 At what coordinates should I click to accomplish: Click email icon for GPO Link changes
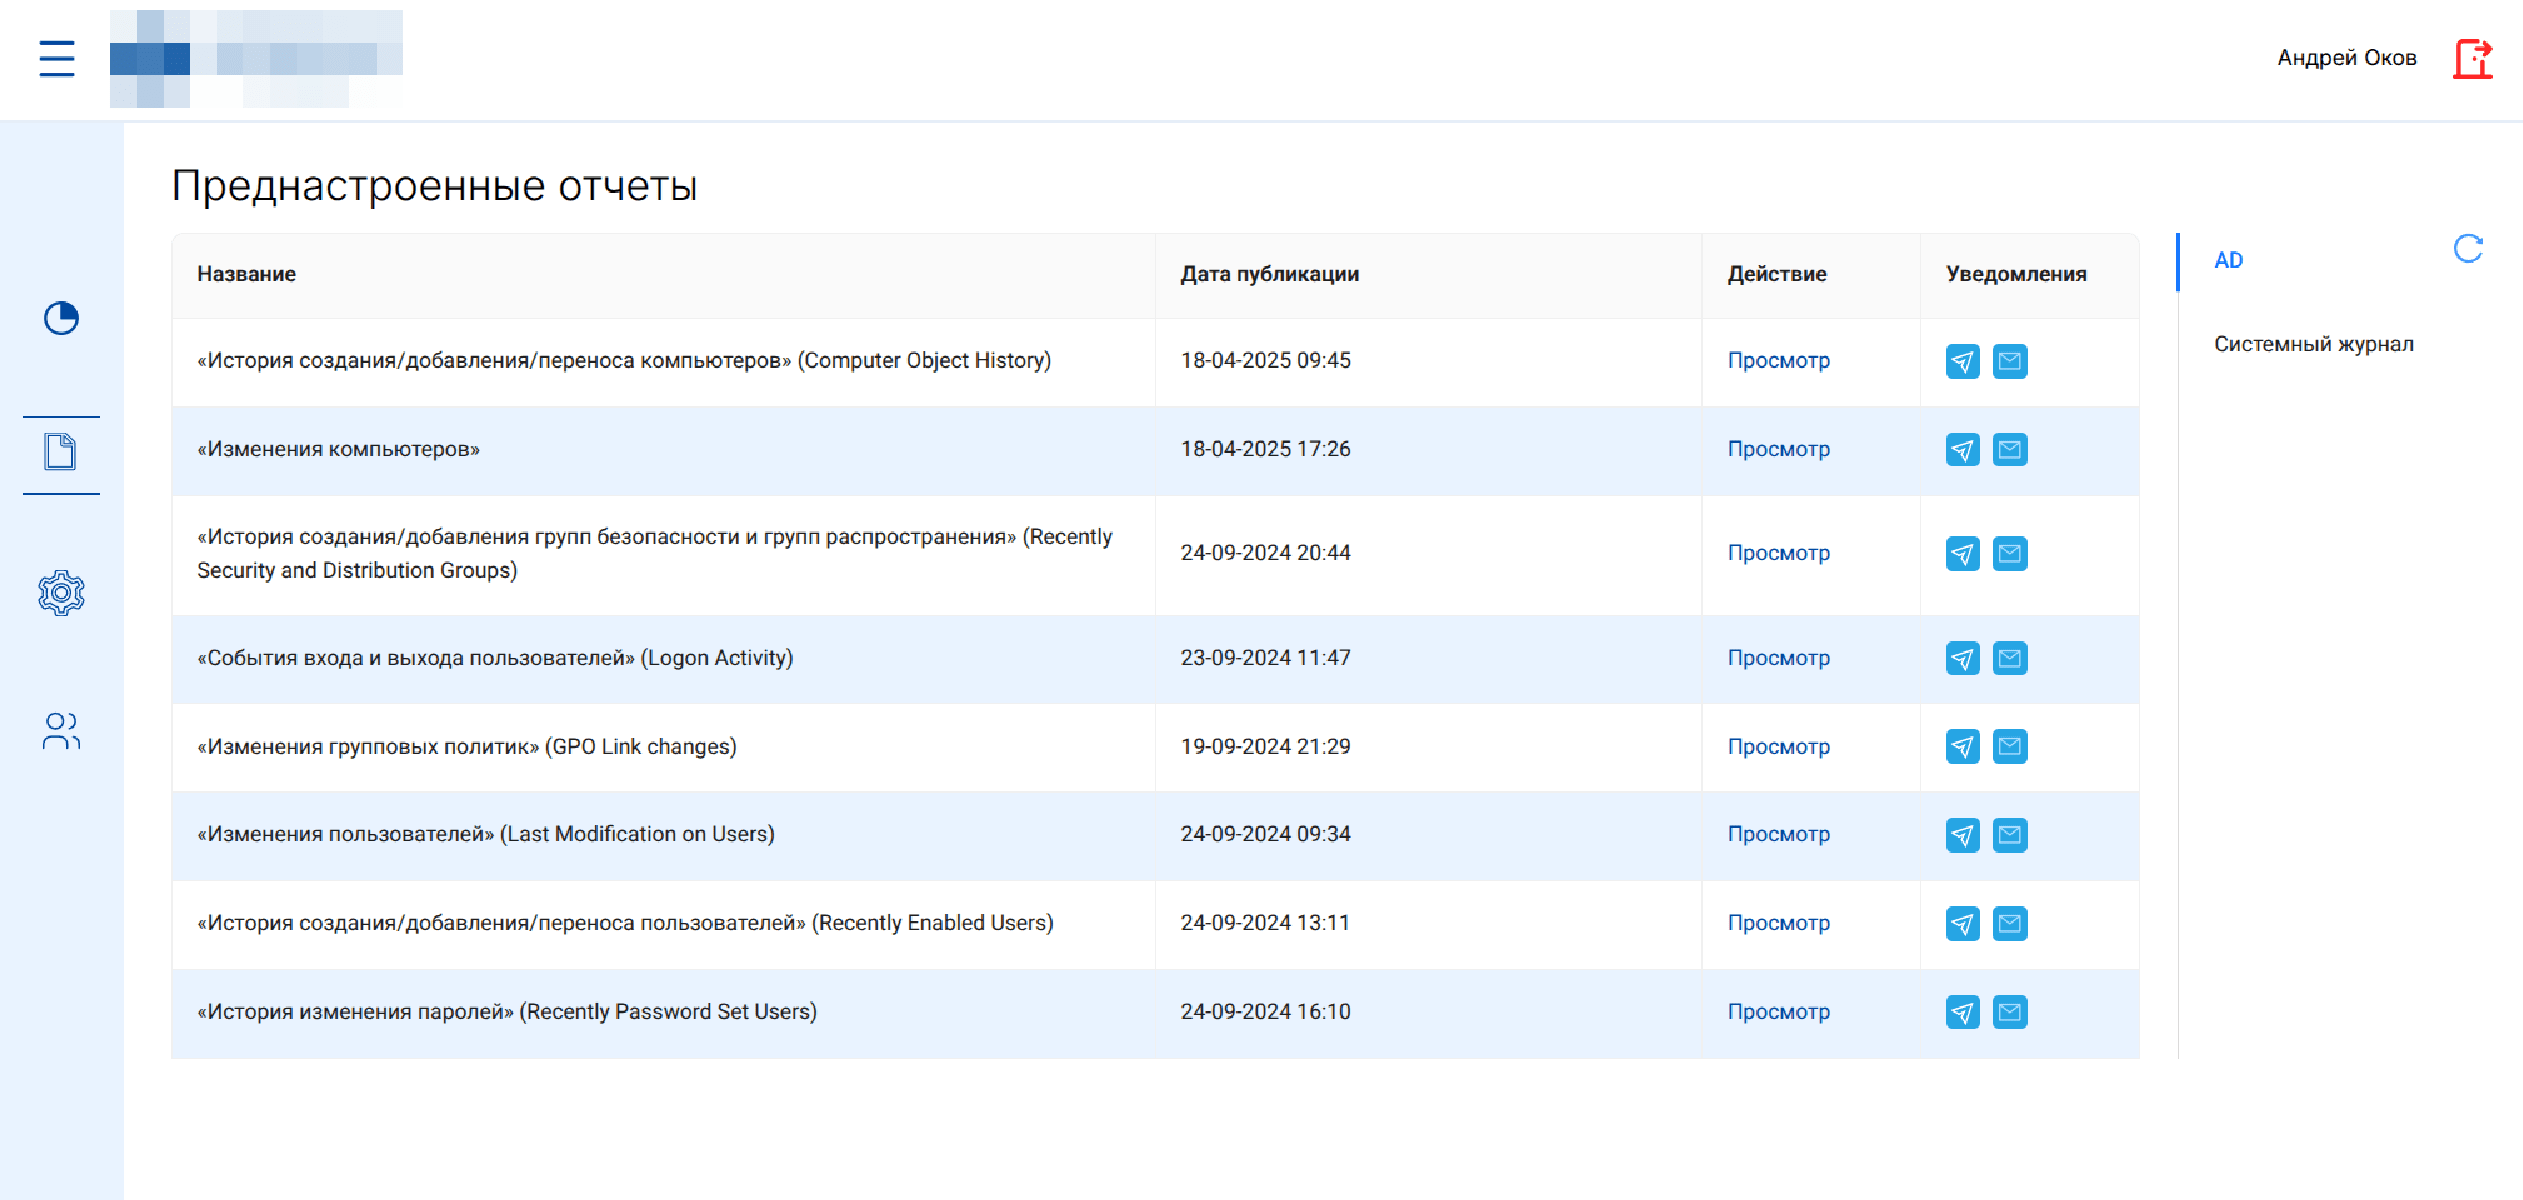(x=2009, y=746)
